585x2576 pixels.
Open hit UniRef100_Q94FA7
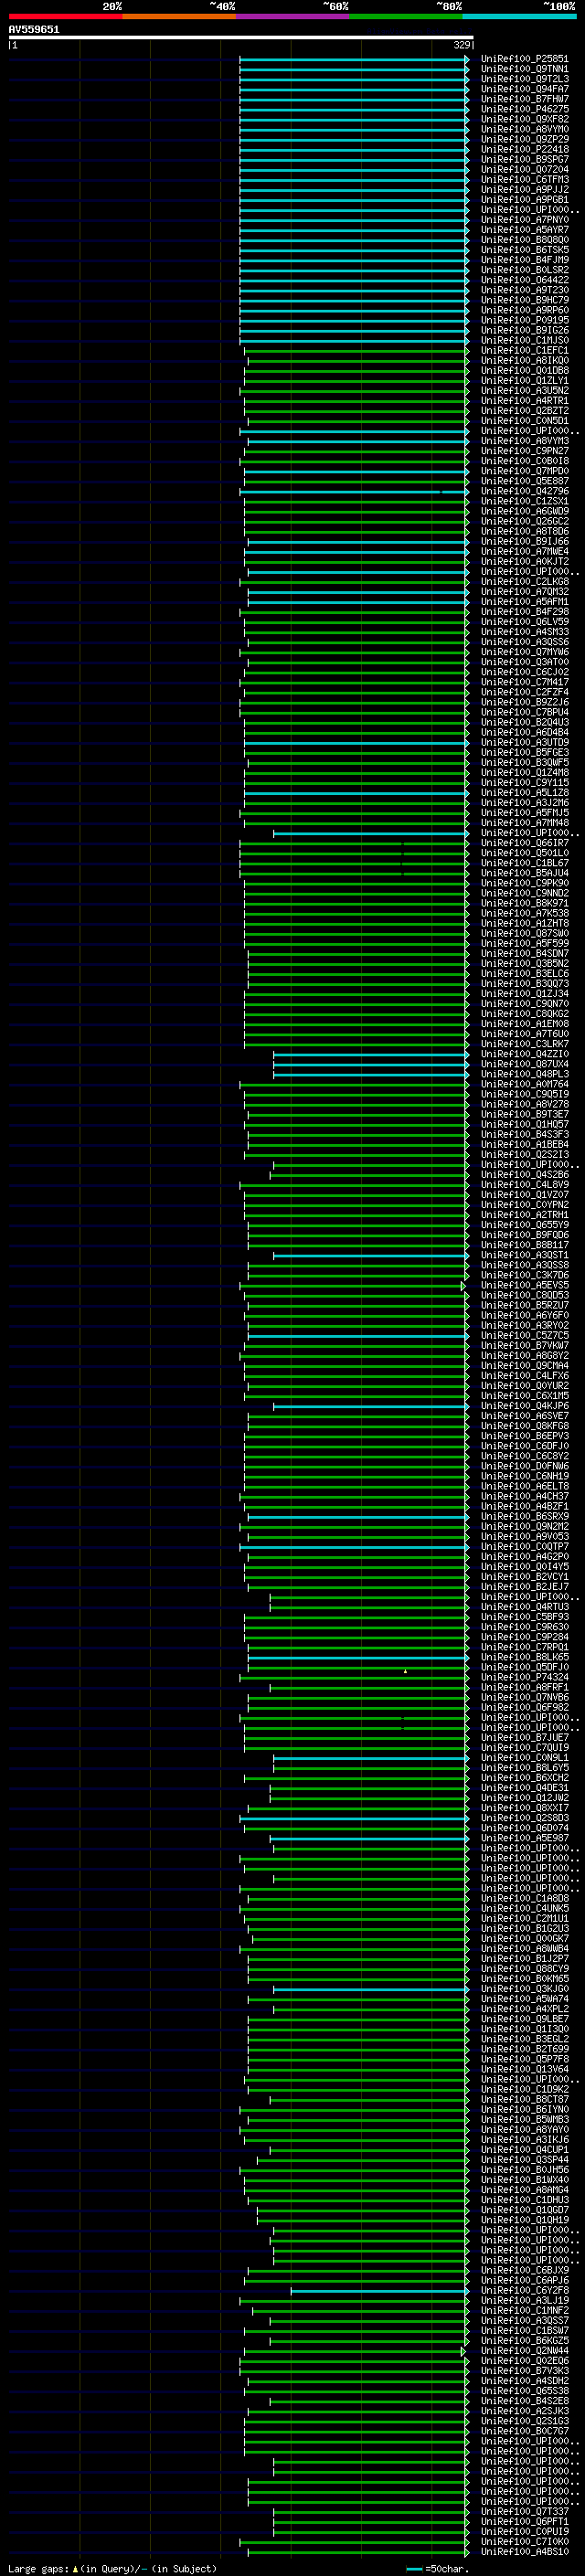[524, 89]
